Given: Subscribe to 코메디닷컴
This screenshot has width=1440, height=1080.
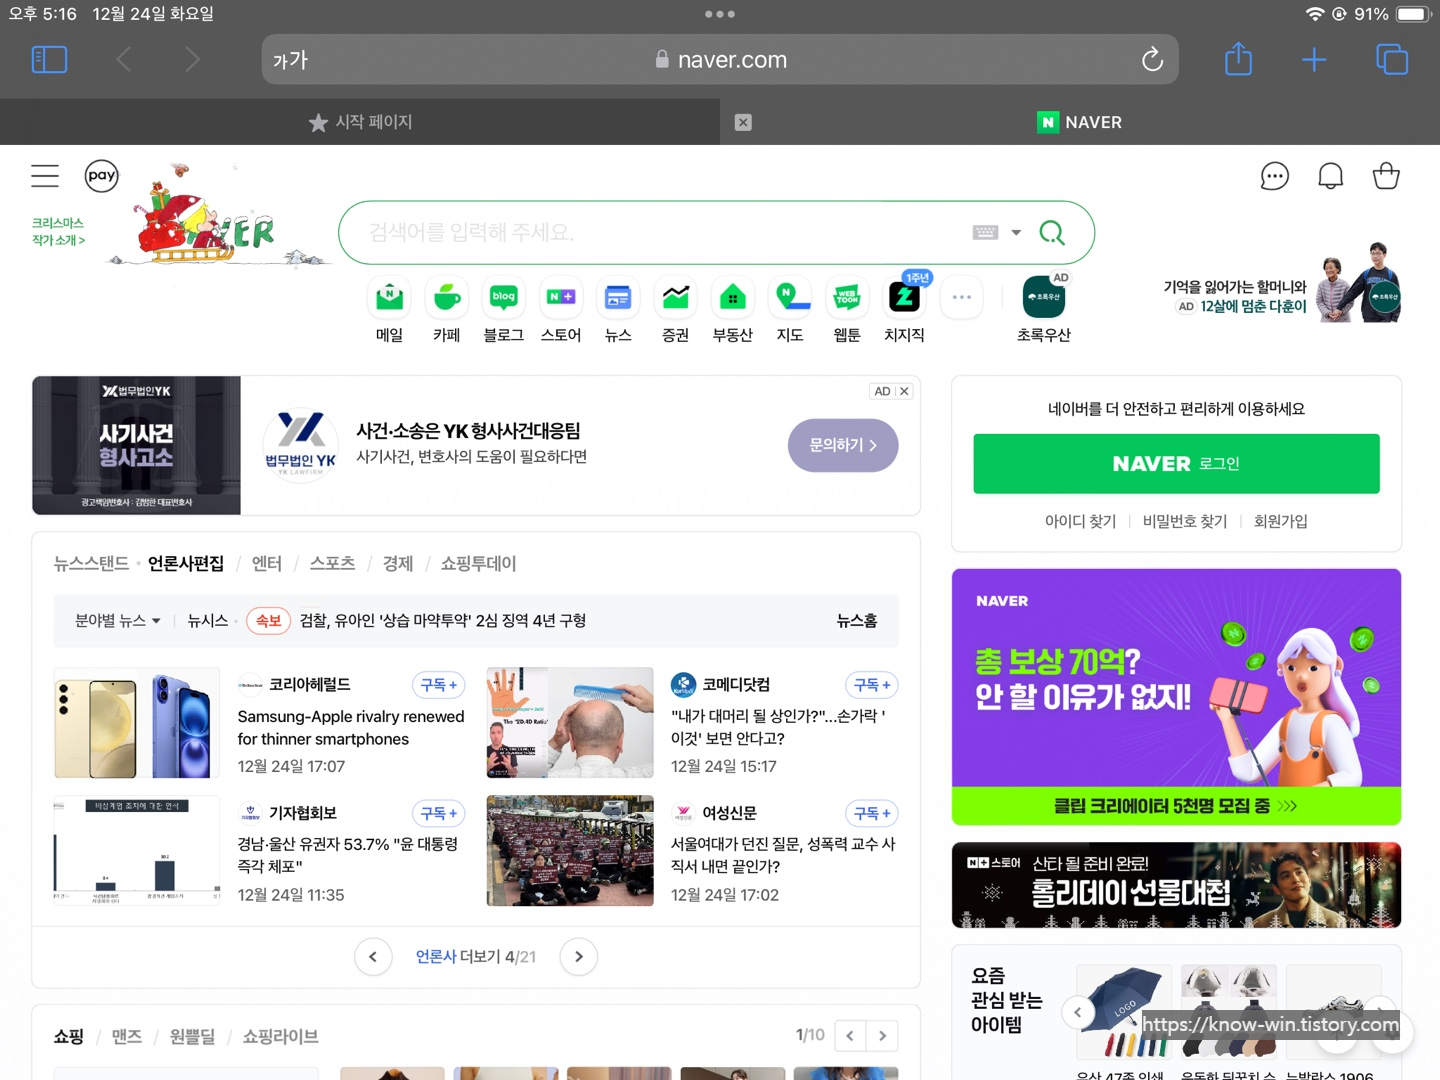Looking at the screenshot, I should point(872,685).
